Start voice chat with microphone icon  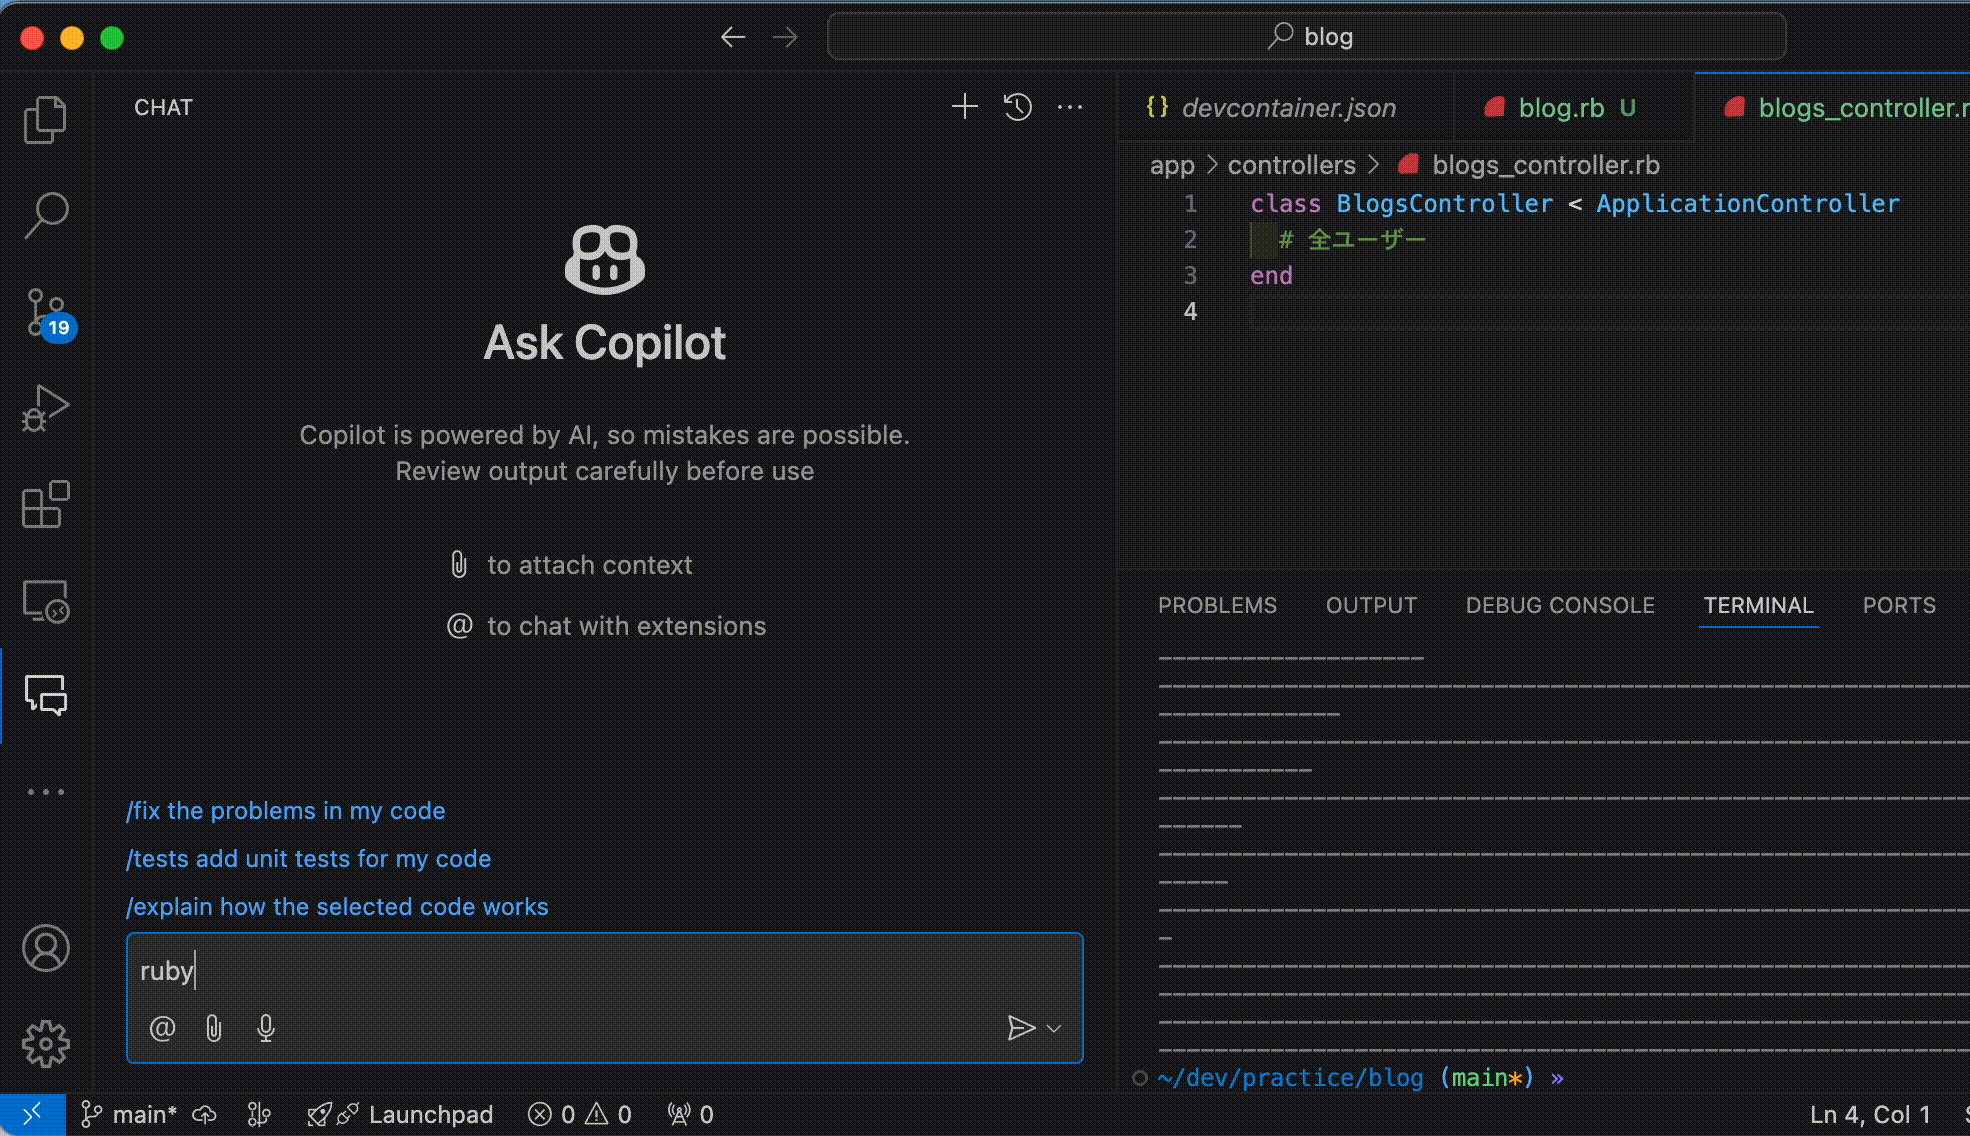(x=265, y=1028)
